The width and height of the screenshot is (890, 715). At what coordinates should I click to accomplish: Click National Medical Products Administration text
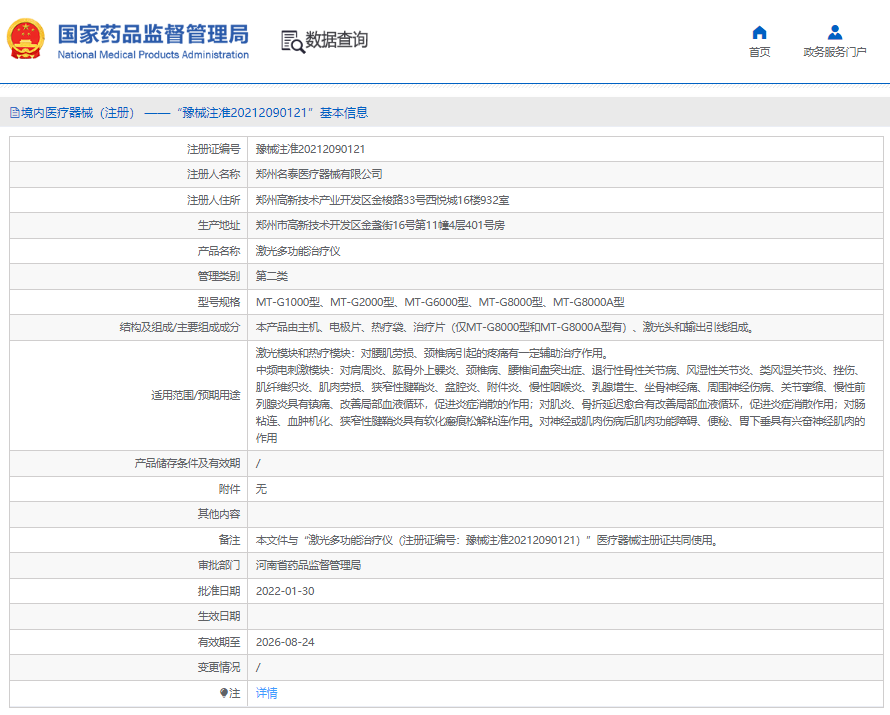pyautogui.click(x=153, y=54)
